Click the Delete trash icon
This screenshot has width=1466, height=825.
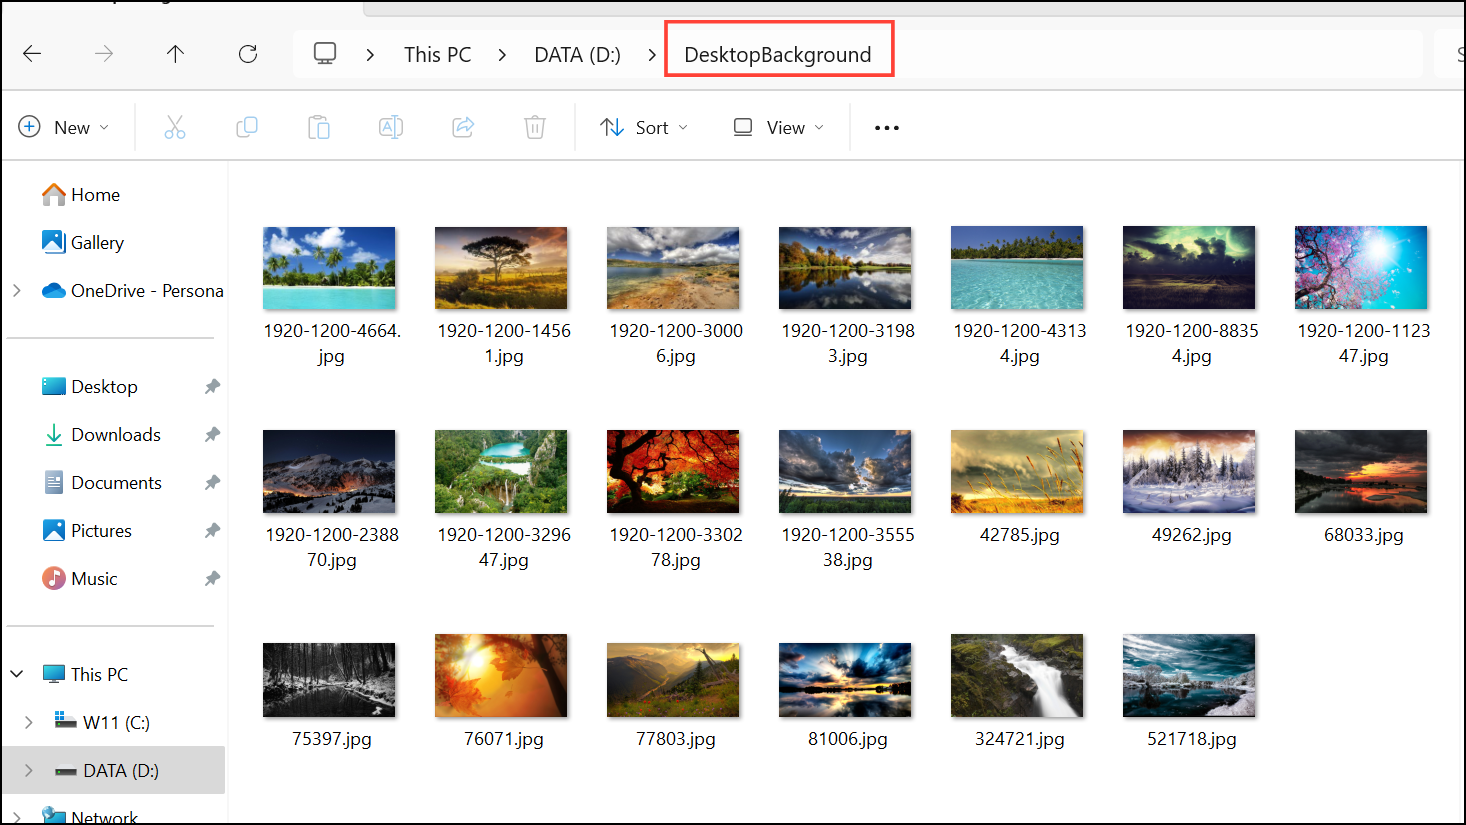point(535,127)
